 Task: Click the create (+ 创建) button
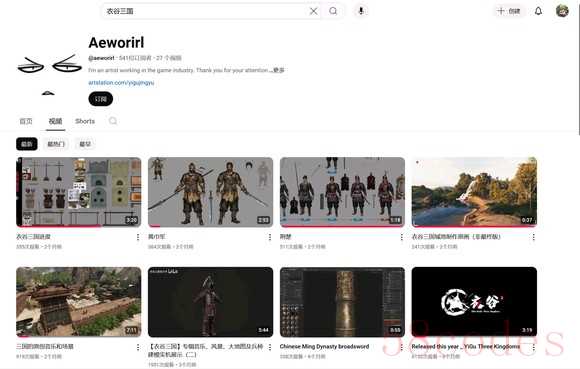tap(509, 11)
